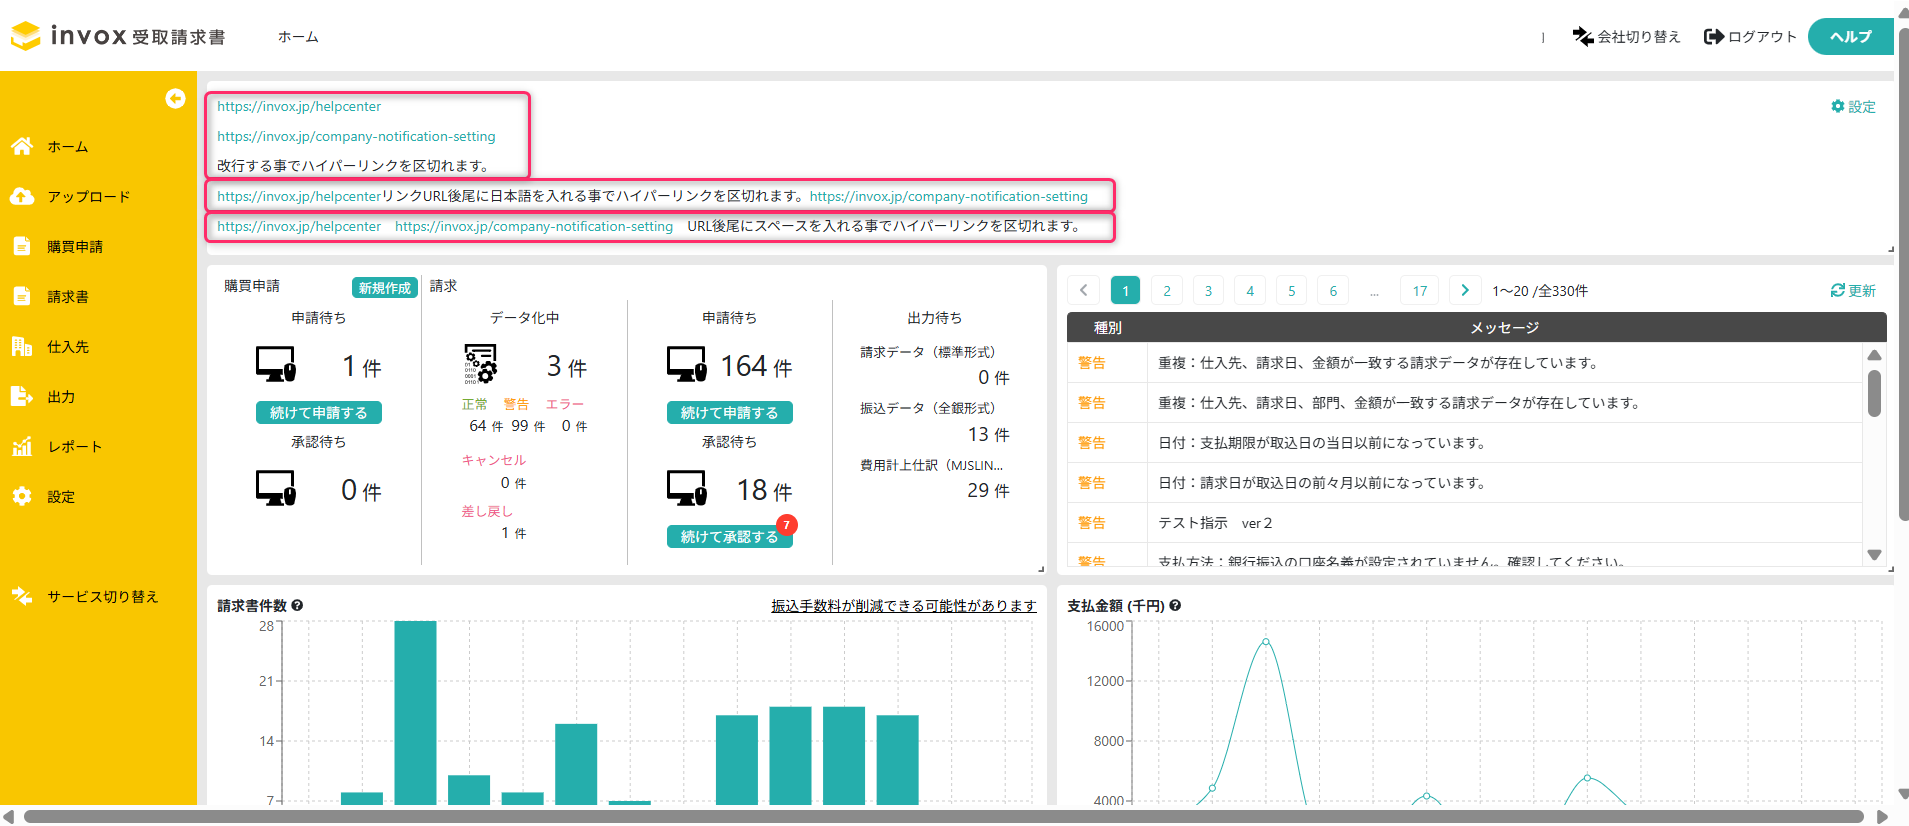Go to next page of messages

[x=1465, y=291]
